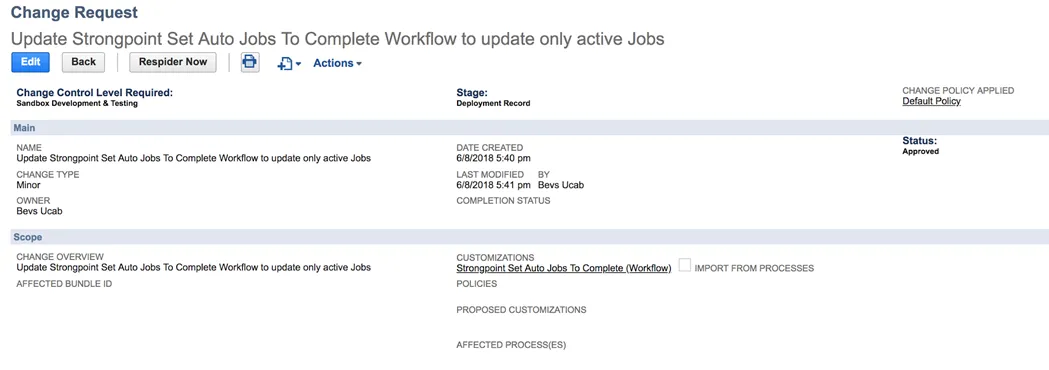The height and width of the screenshot is (370, 1049).
Task: Click the Change Overview description text
Action: click(x=193, y=268)
